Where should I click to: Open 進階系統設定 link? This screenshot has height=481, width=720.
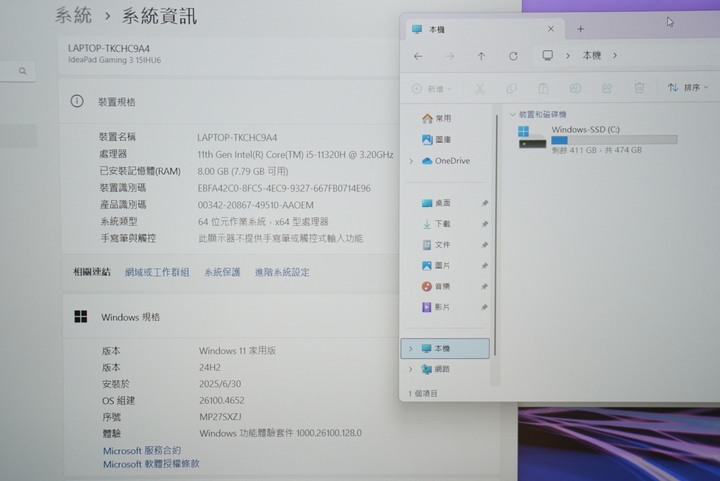tap(282, 272)
